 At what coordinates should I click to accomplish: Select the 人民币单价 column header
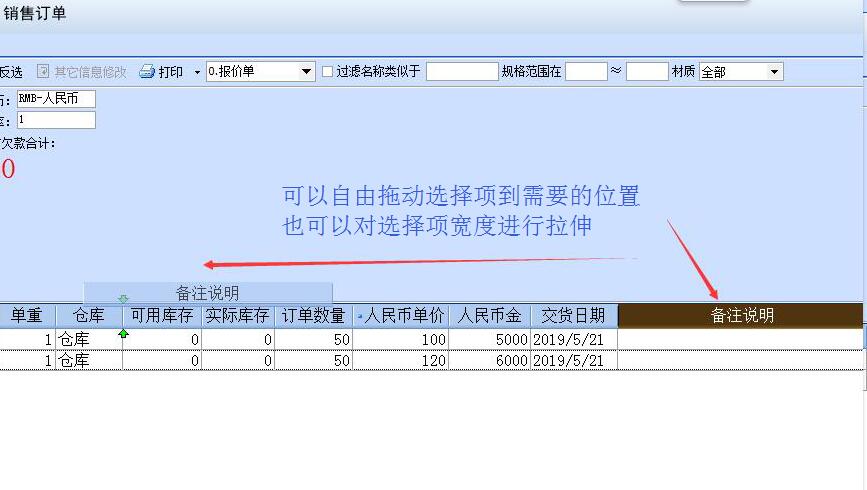(401, 316)
